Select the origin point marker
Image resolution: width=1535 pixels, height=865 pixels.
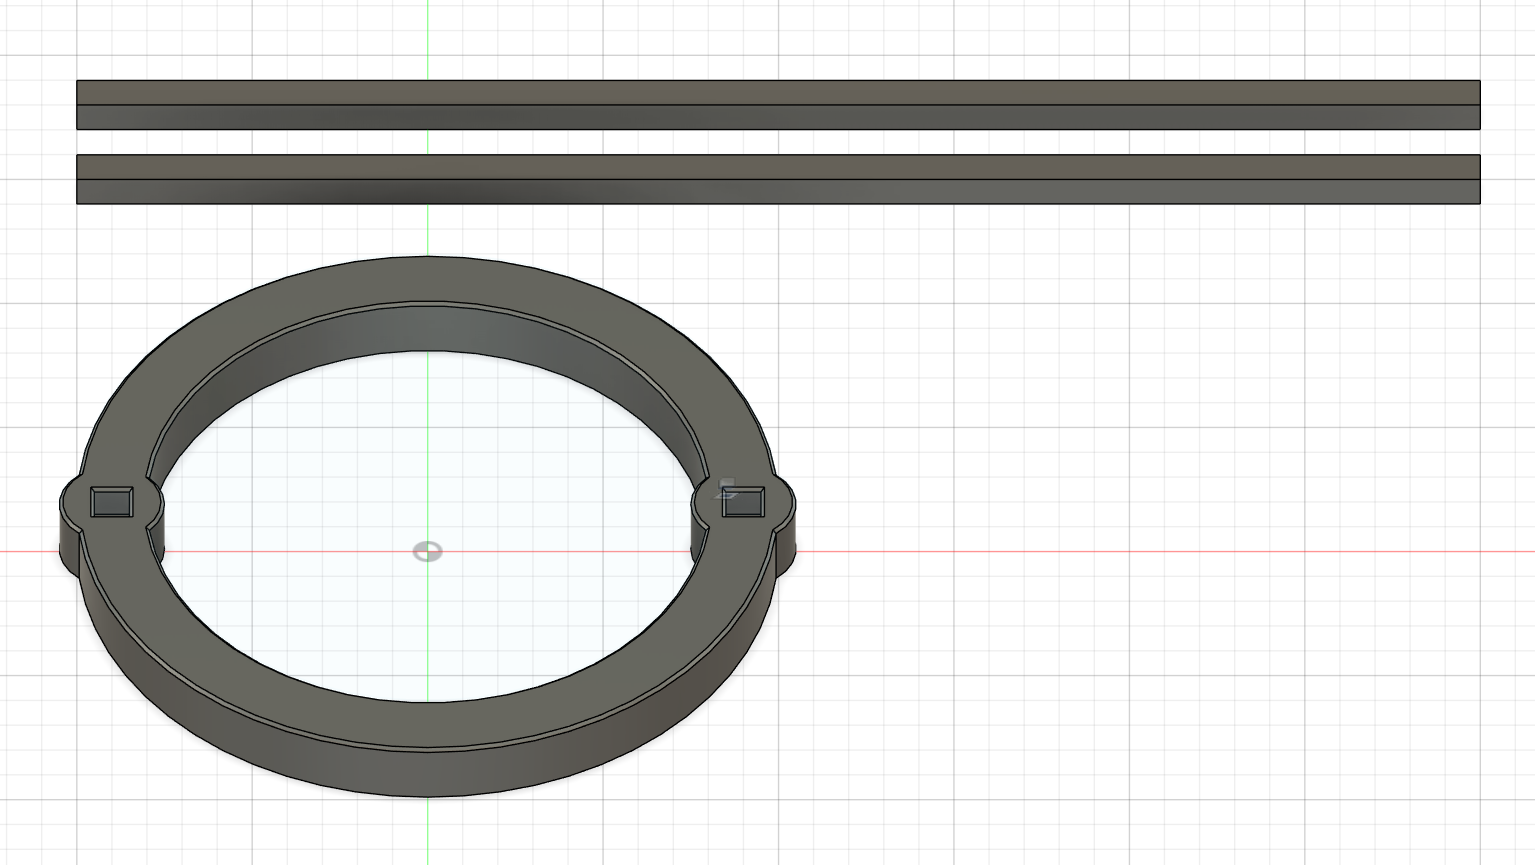[427, 552]
